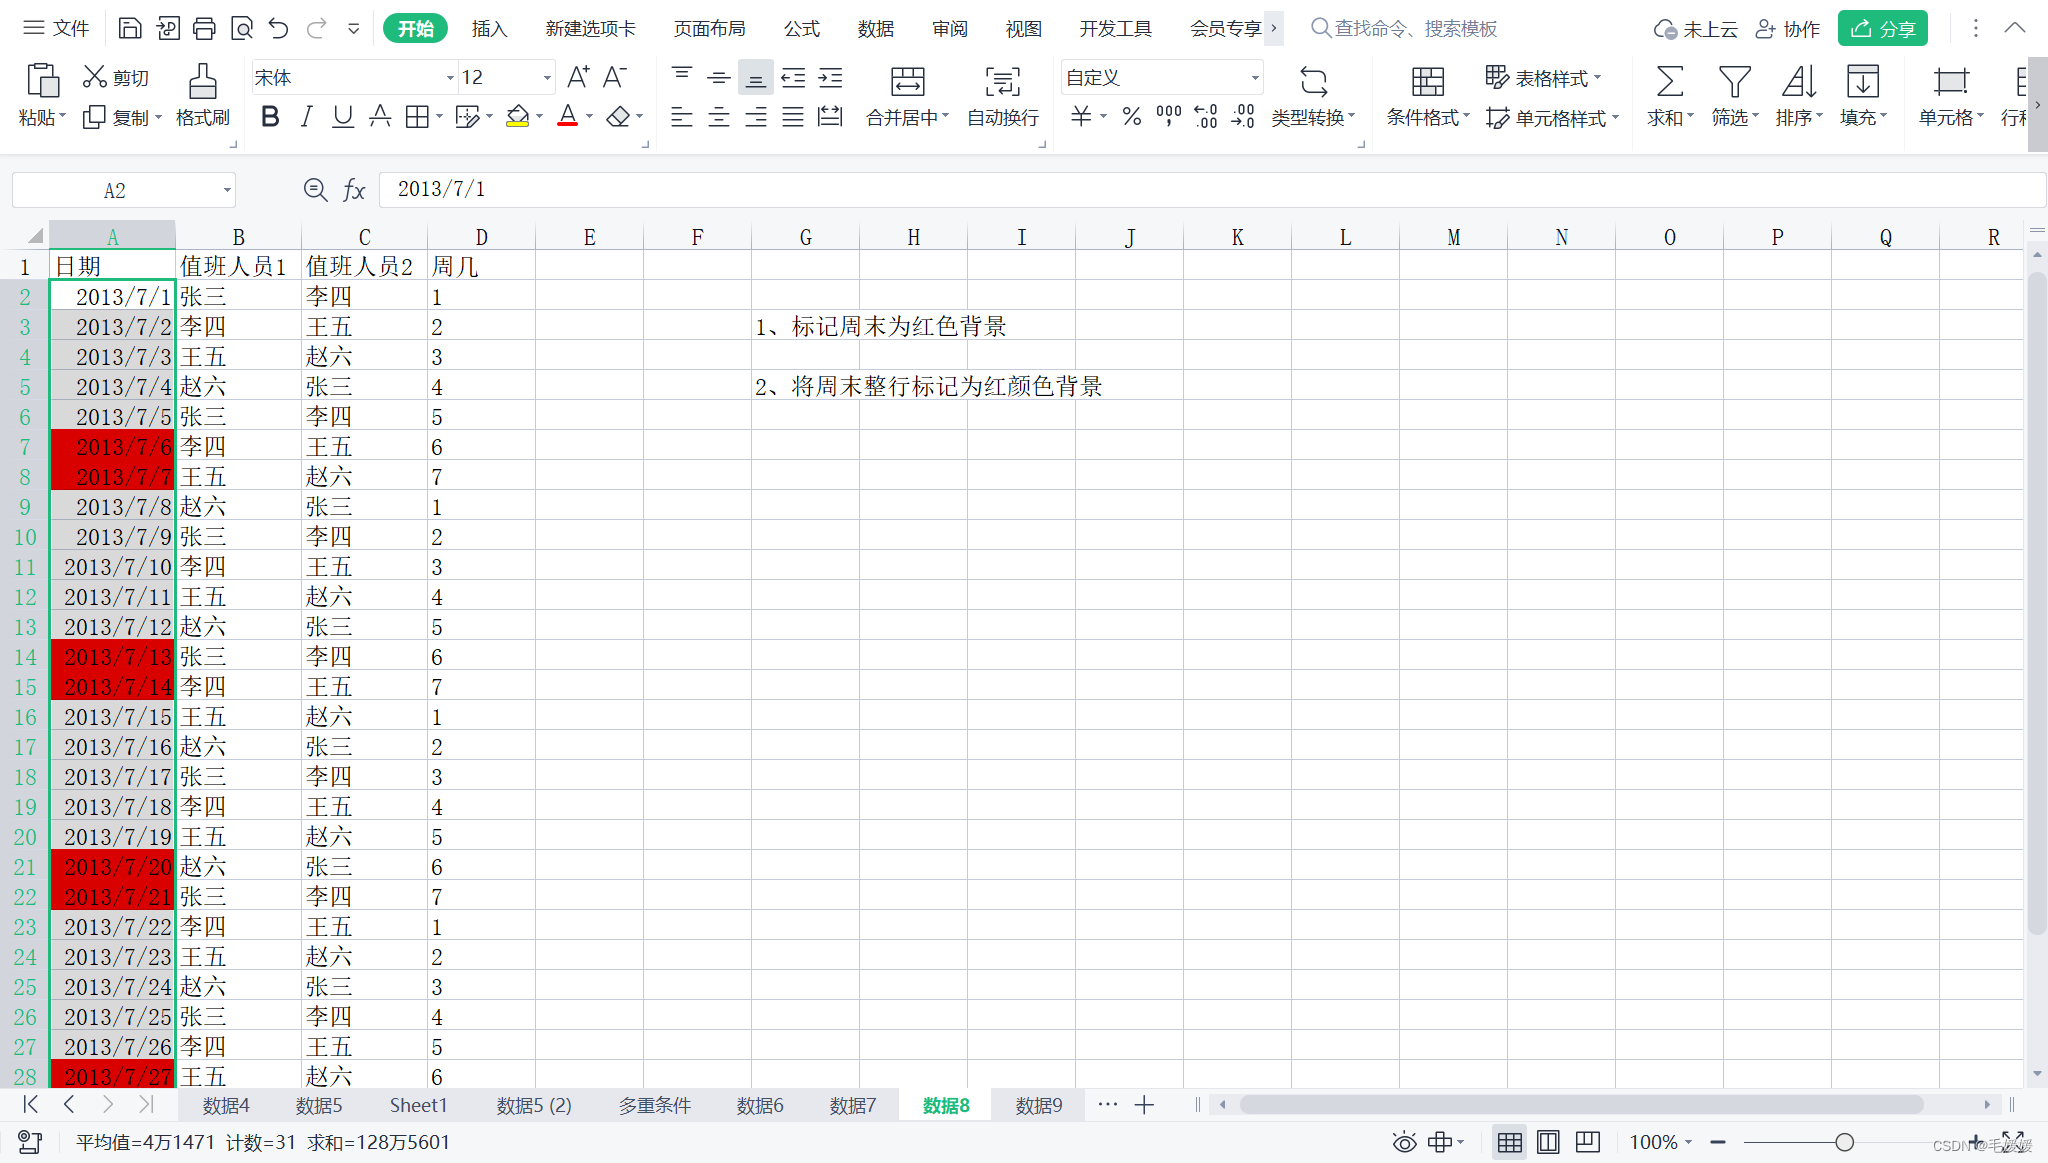
Task: Toggle Bold formatting
Action: pos(270,117)
